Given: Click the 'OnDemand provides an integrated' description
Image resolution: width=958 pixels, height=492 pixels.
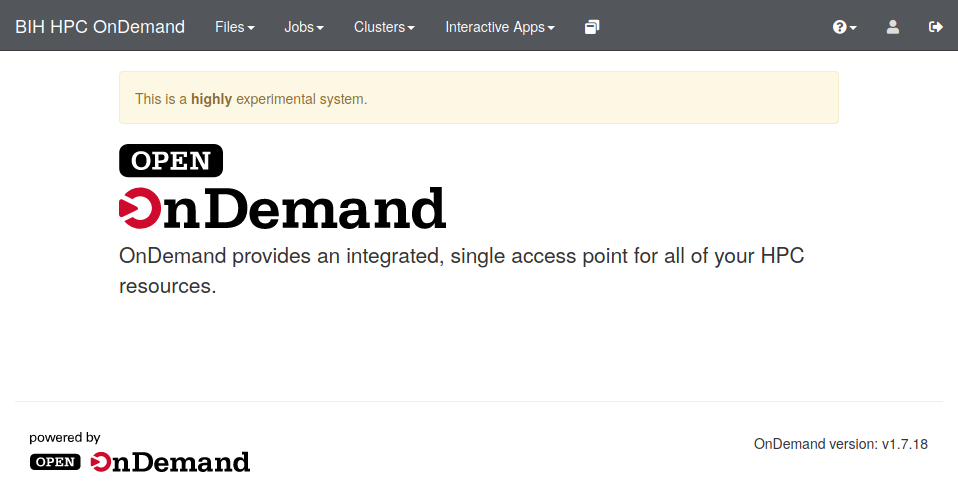Looking at the screenshot, I should (x=461, y=270).
